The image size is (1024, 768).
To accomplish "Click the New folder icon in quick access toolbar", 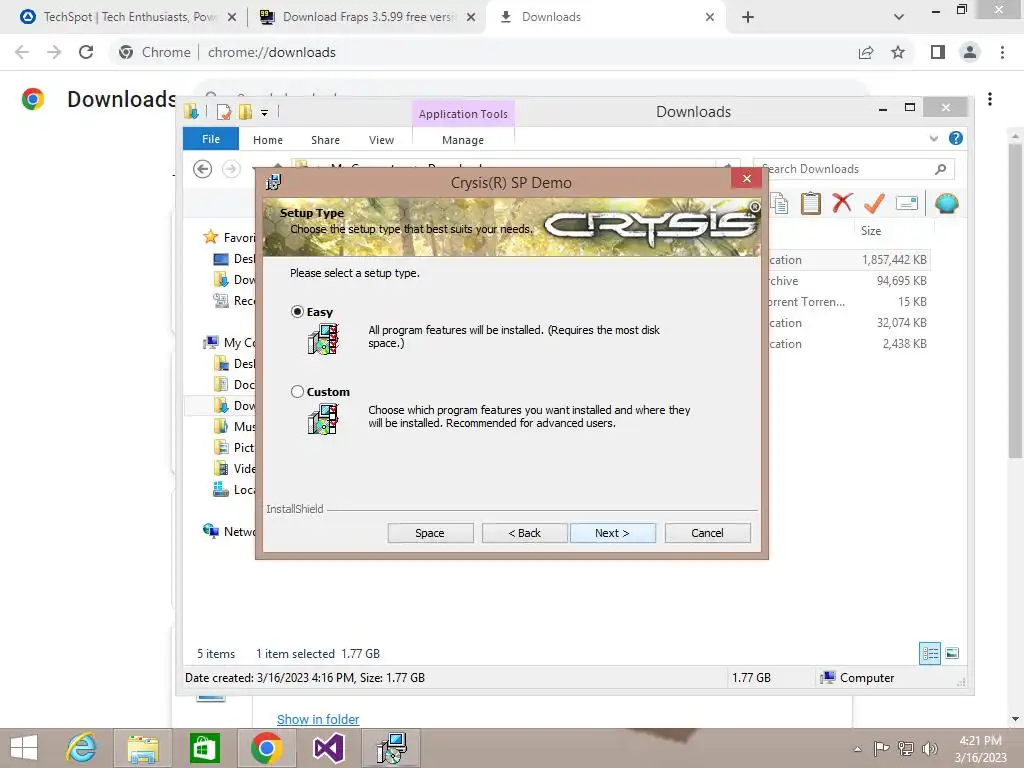I will point(246,112).
